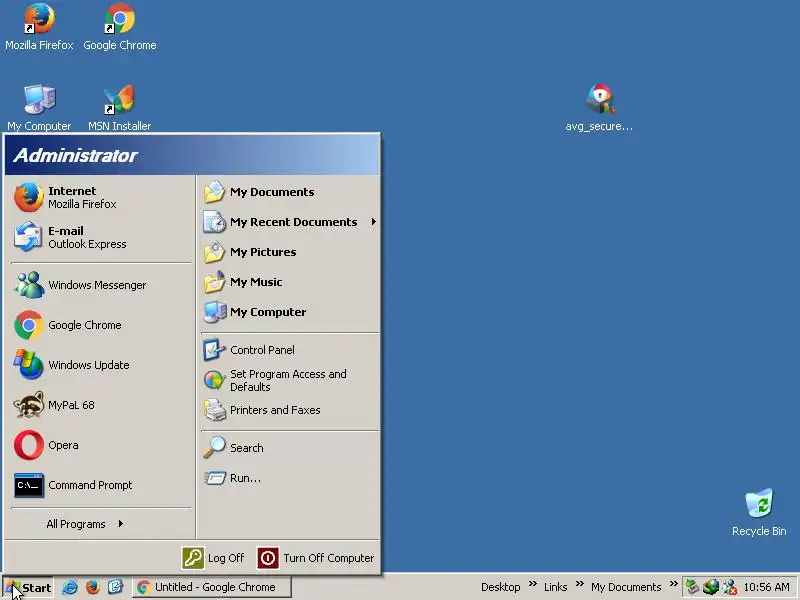Viewport: 800px width, 600px height.
Task: Open Command Prompt from Start menu
Action: [x=99, y=485]
